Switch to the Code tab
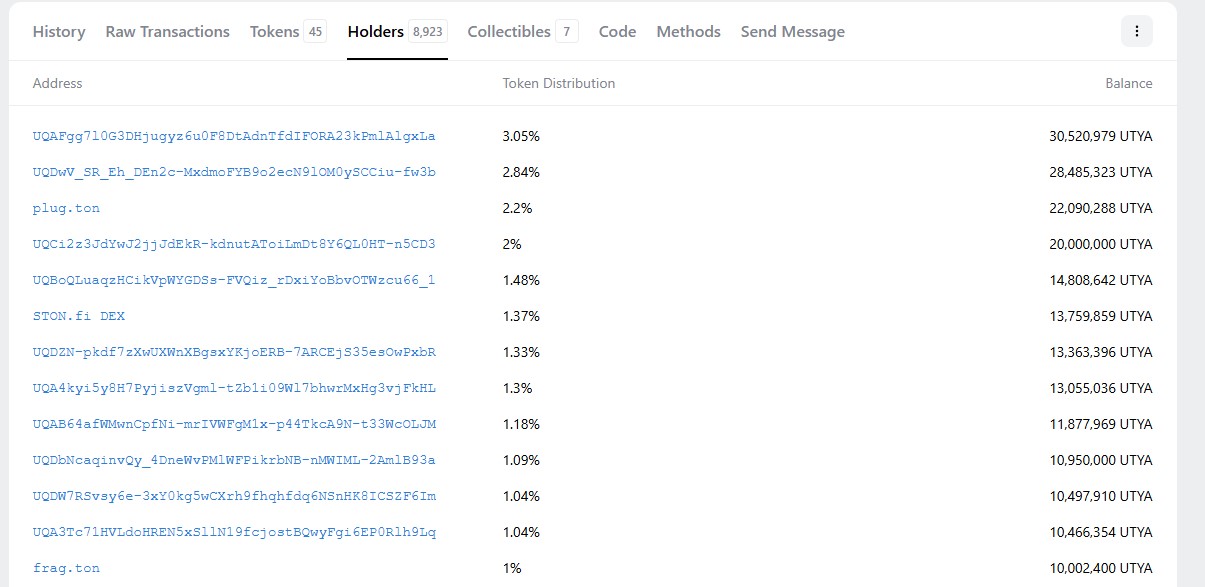This screenshot has width=1205, height=587. pyautogui.click(x=618, y=32)
